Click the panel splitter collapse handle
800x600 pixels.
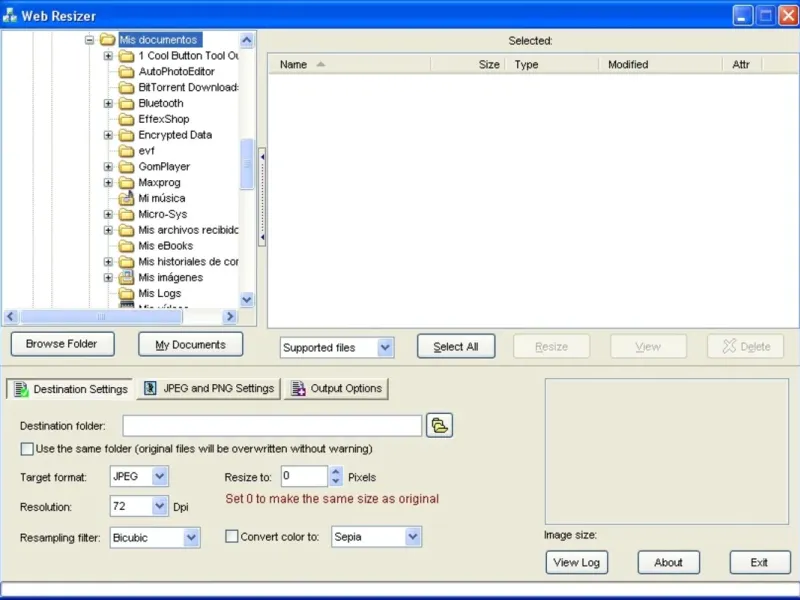[262, 197]
